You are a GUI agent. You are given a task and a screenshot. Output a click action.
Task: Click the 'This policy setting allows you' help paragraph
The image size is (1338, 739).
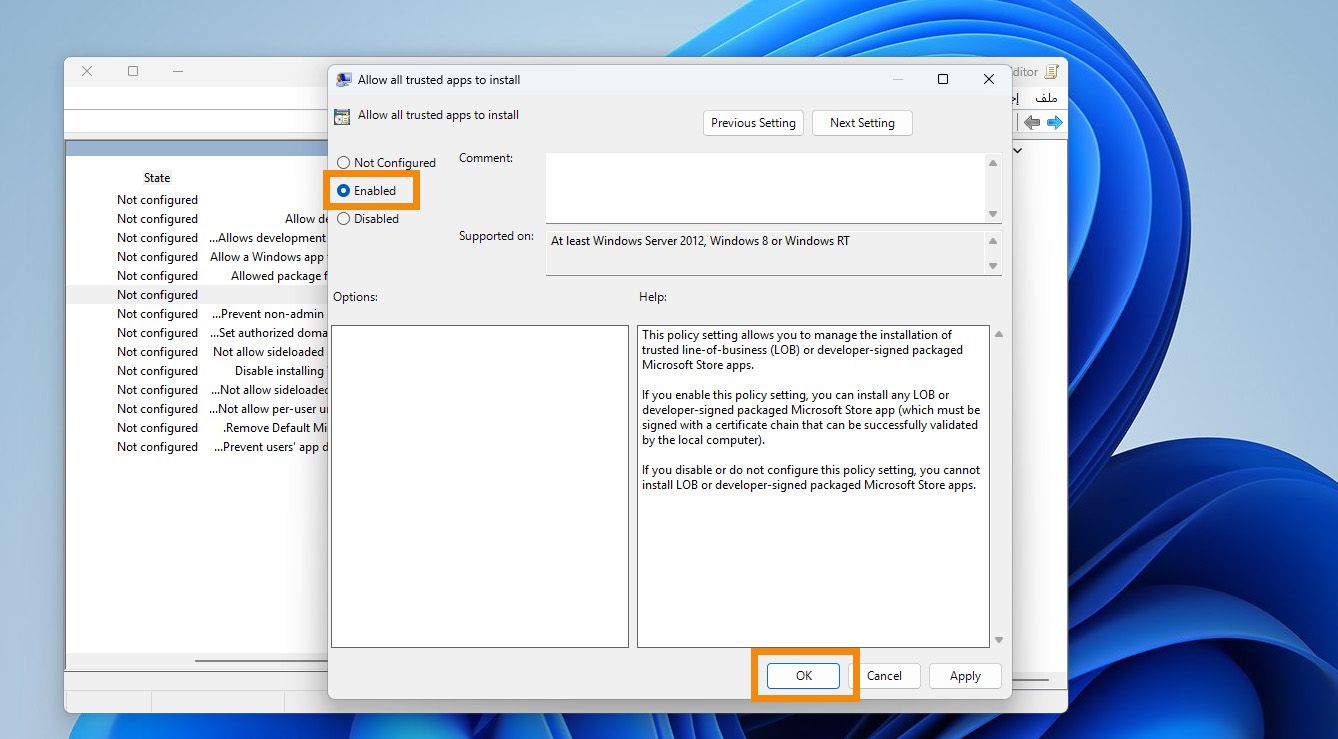(x=803, y=350)
